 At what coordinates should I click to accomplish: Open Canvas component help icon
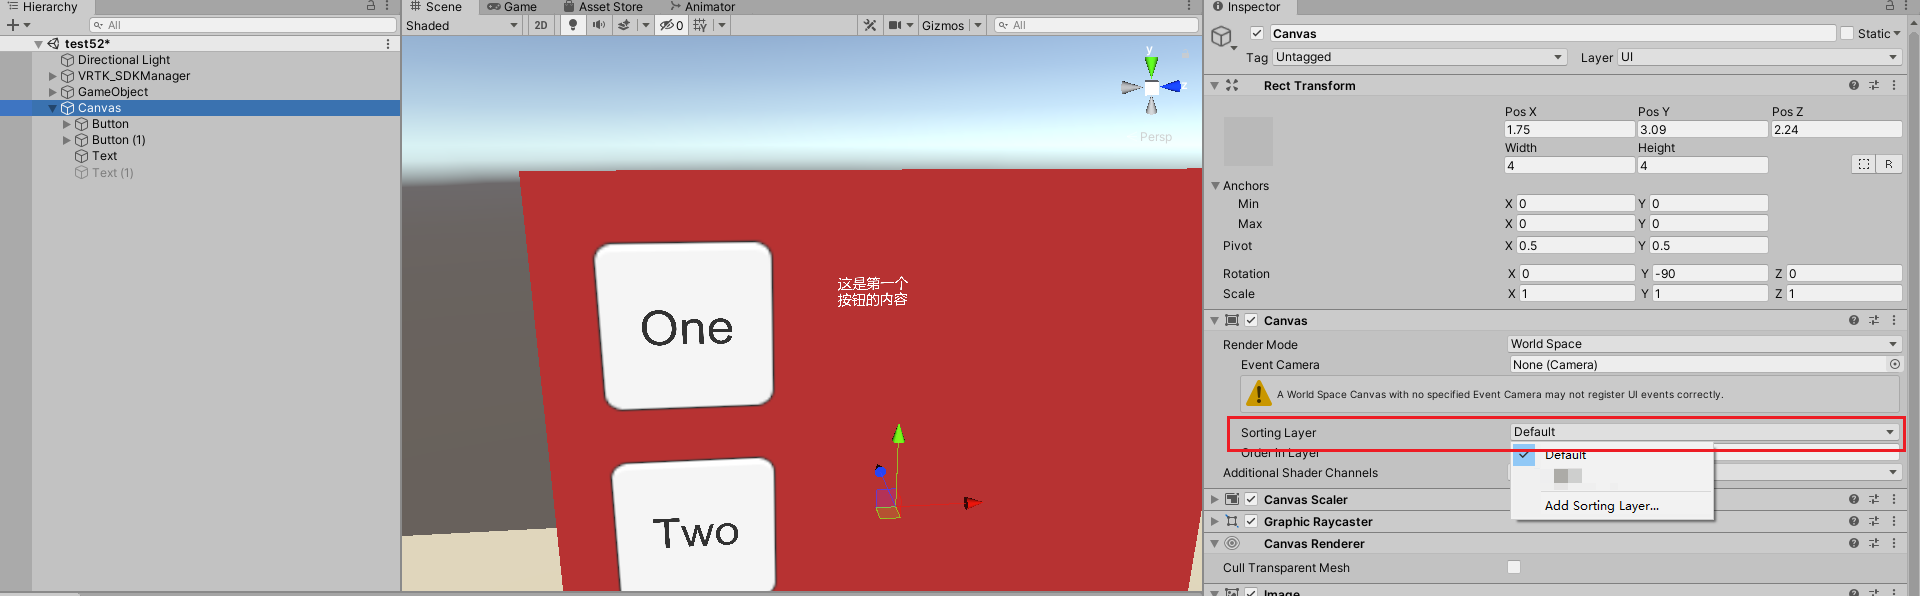click(1854, 320)
